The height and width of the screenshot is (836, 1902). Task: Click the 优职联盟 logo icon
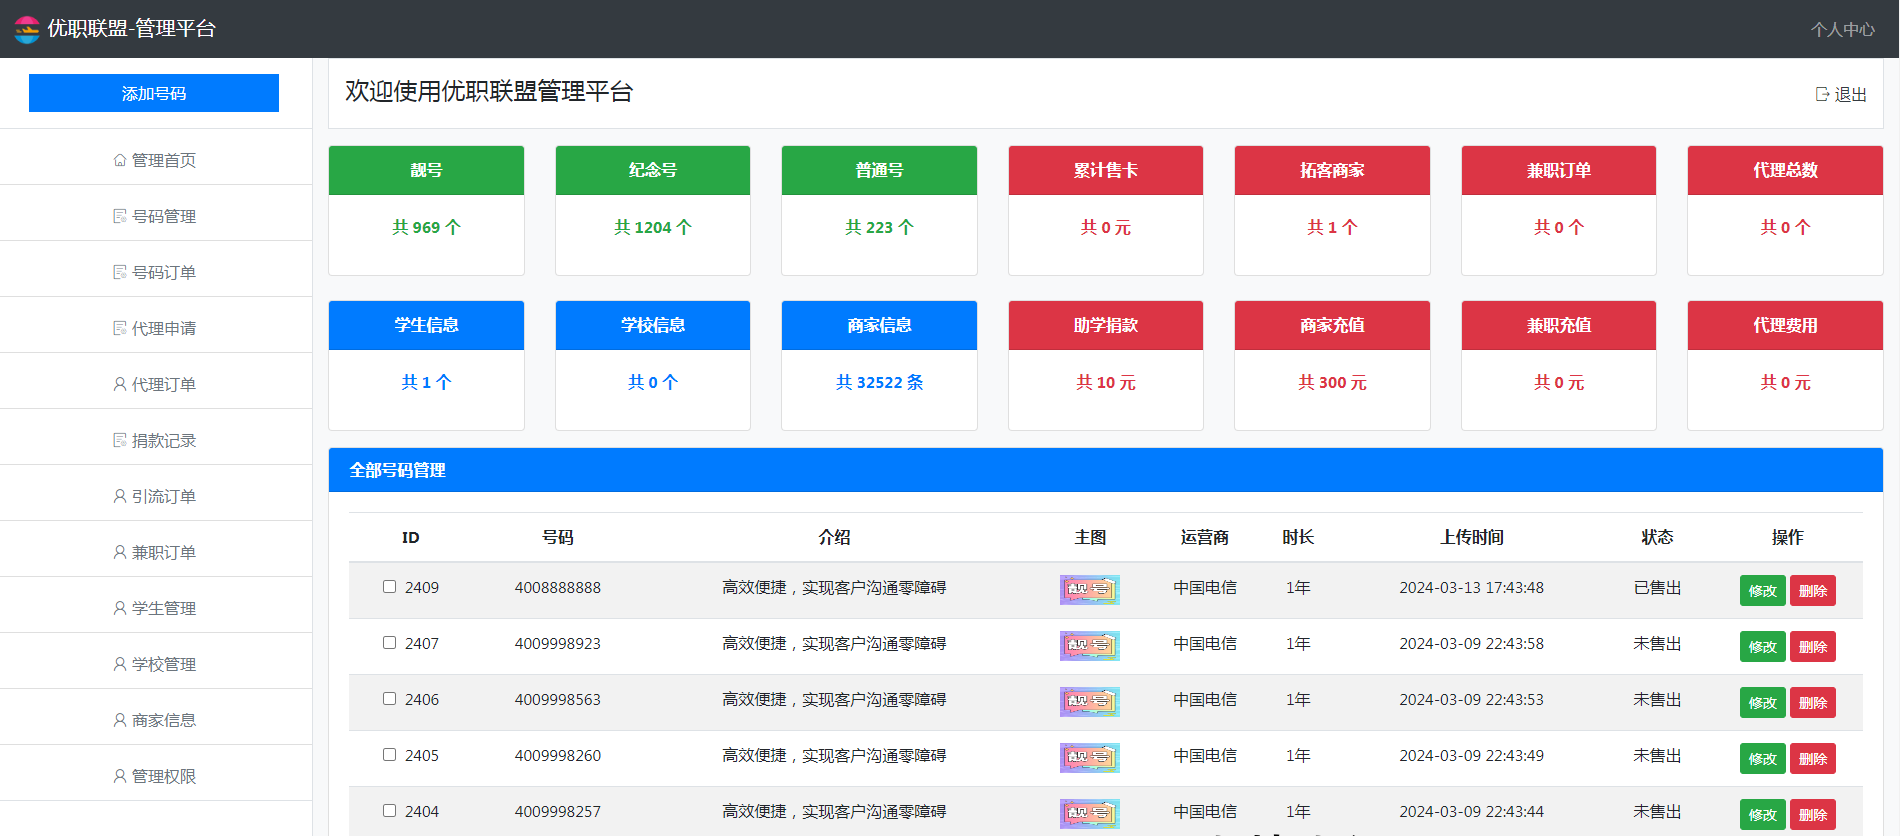(27, 29)
